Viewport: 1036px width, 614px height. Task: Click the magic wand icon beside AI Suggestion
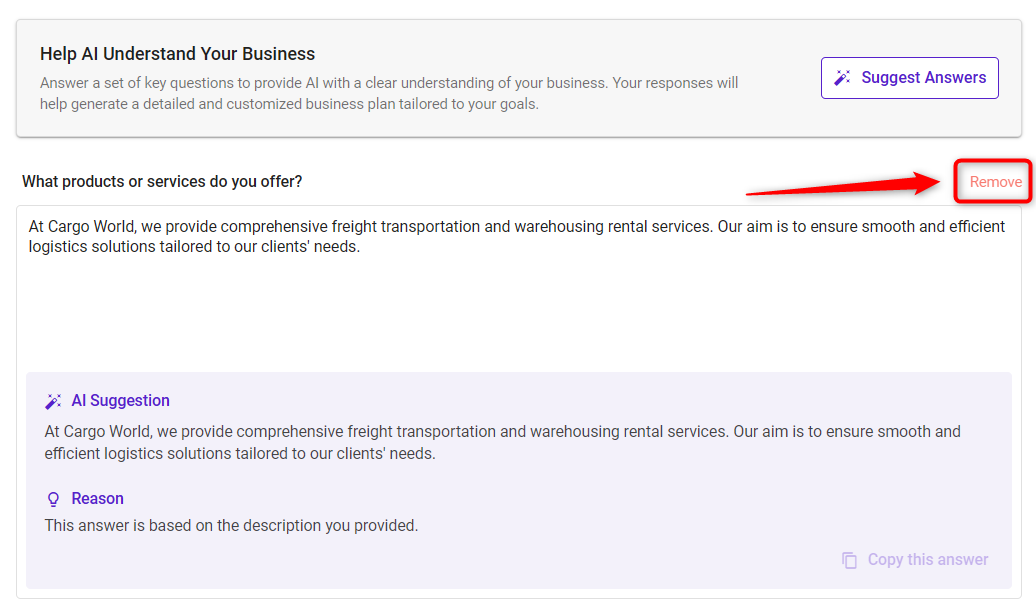(x=53, y=401)
